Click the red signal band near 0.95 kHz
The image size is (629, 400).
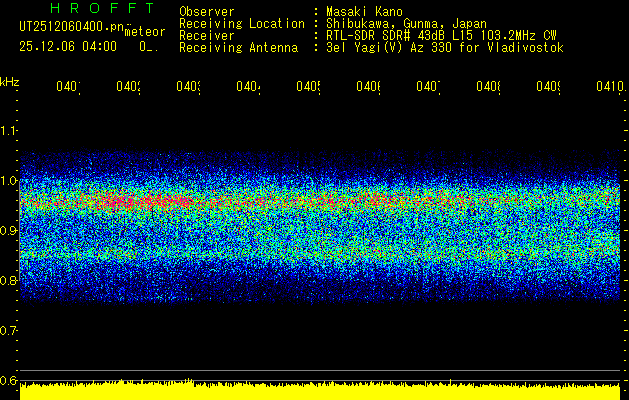point(300,203)
